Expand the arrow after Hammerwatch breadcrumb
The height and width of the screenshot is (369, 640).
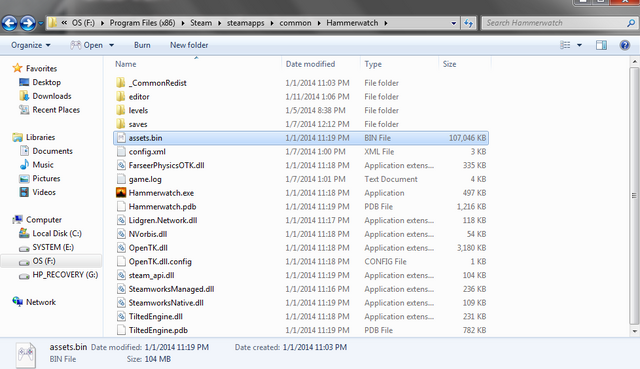(x=385, y=23)
